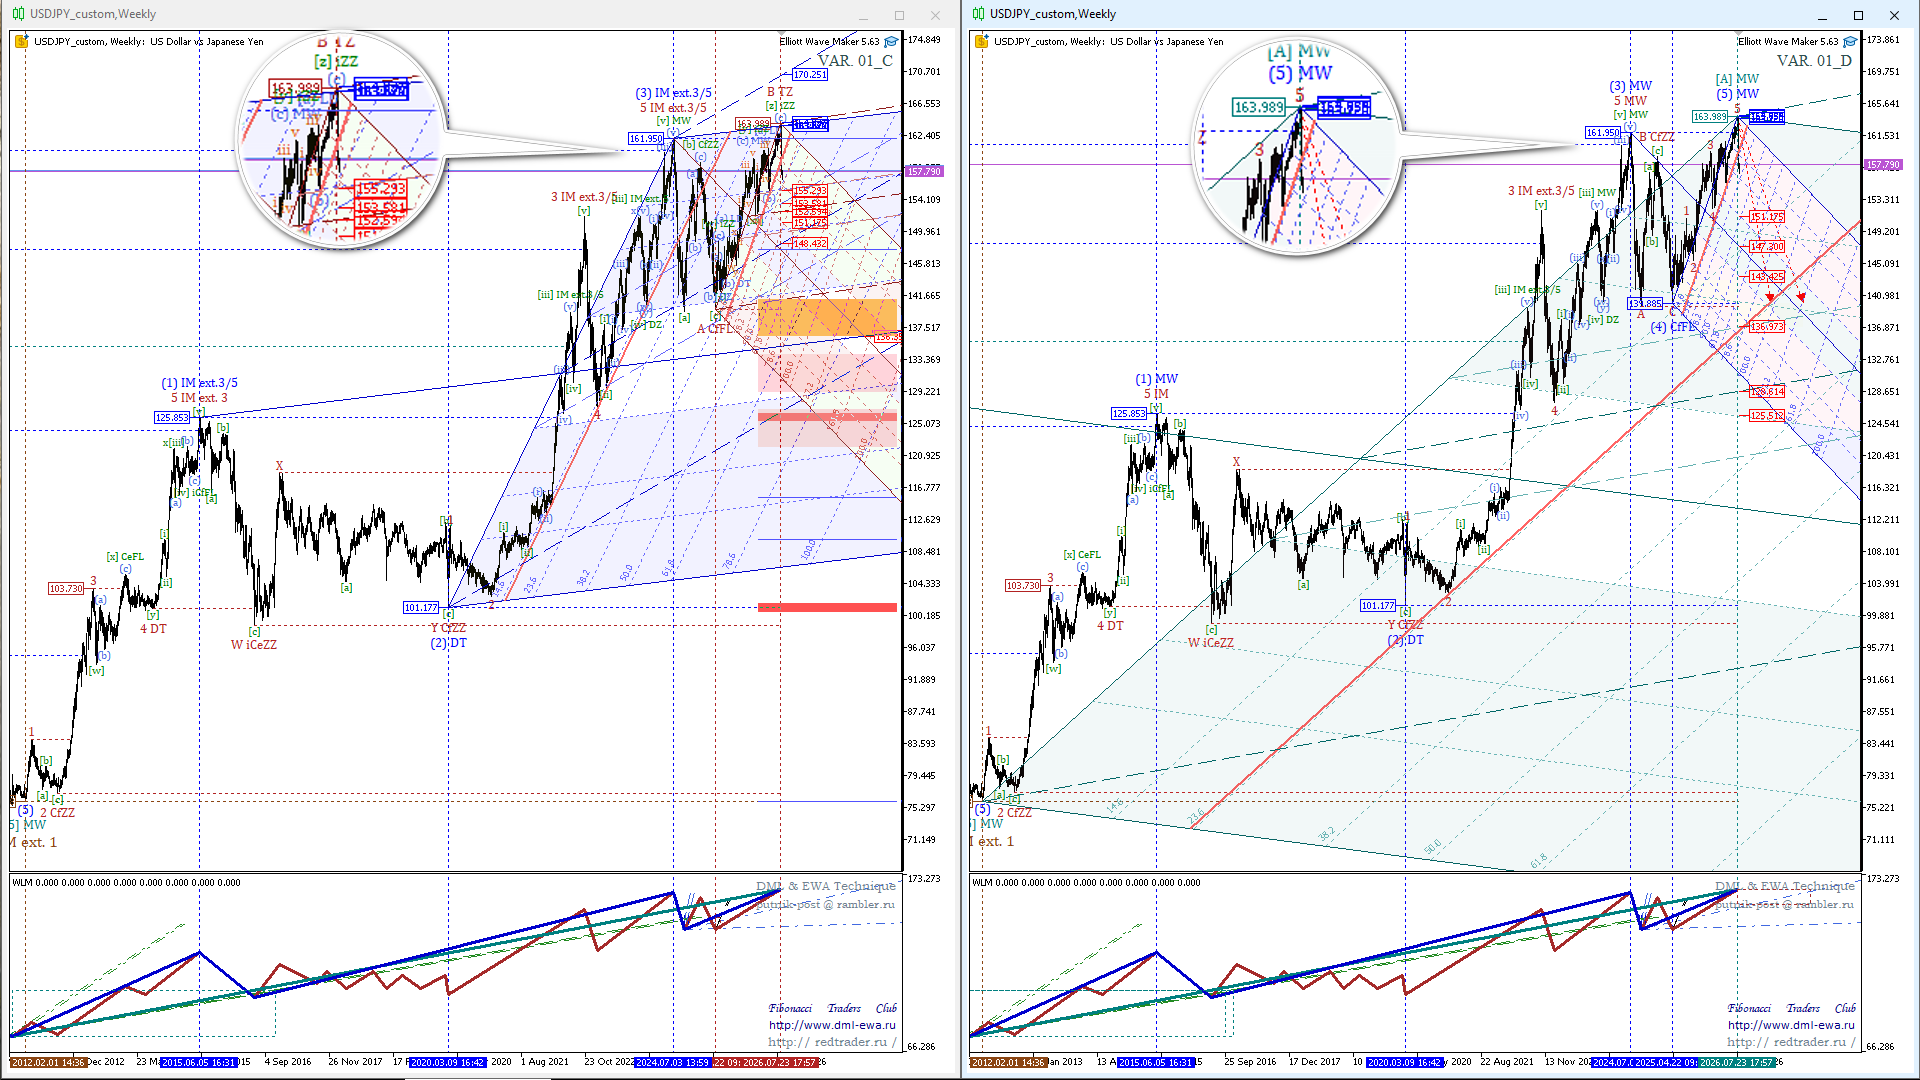
Task: Maximize the left USDJPY chart window
Action: (899, 15)
